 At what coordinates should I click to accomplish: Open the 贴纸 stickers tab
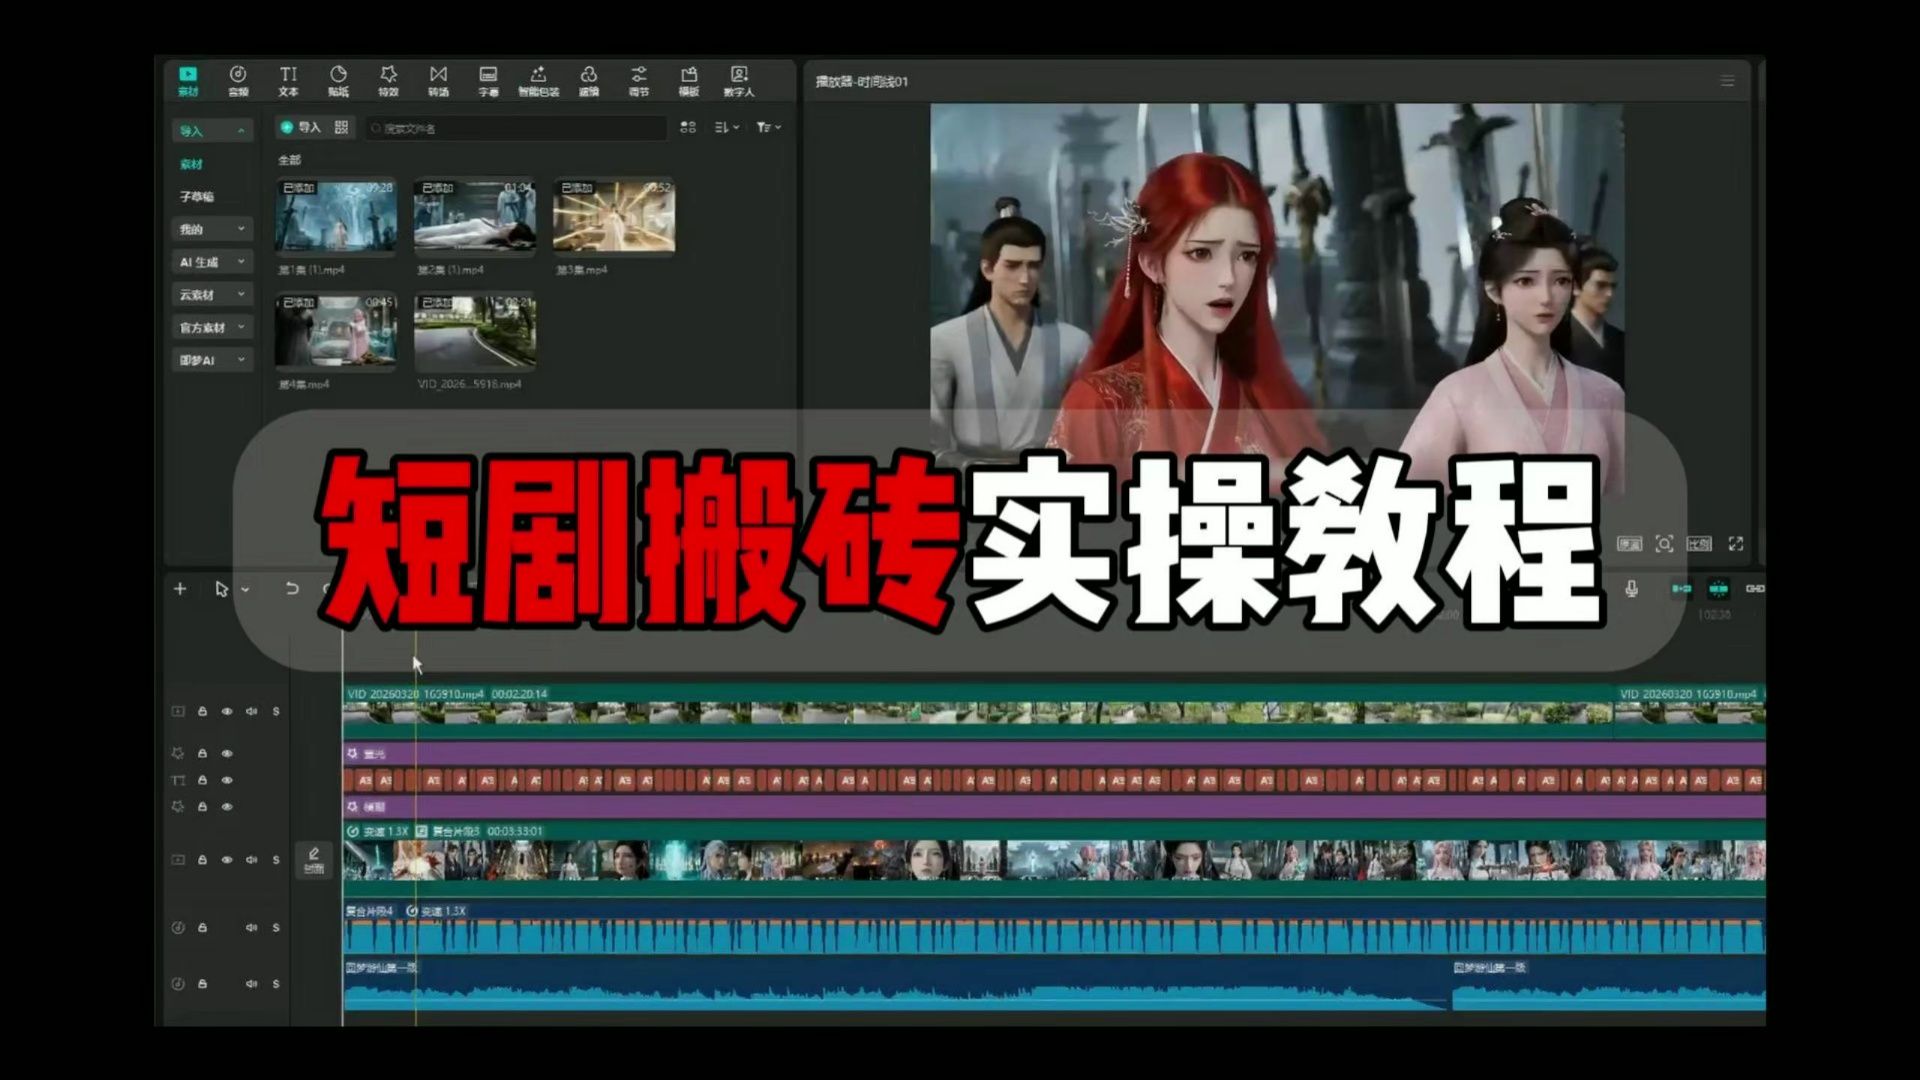338,81
